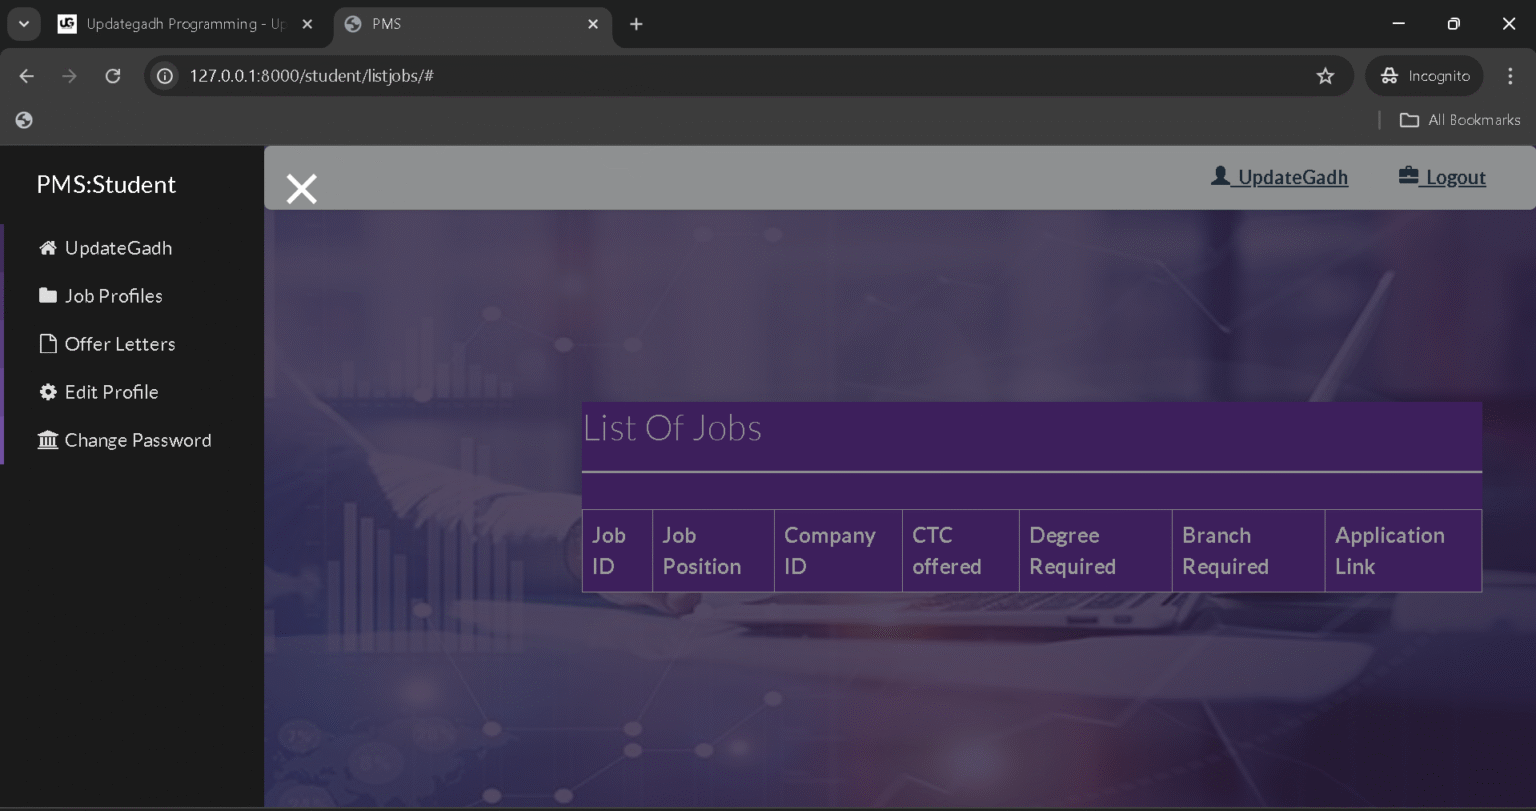Click the folder icon beside Job Profiles
Image resolution: width=1536 pixels, height=811 pixels.
point(47,296)
